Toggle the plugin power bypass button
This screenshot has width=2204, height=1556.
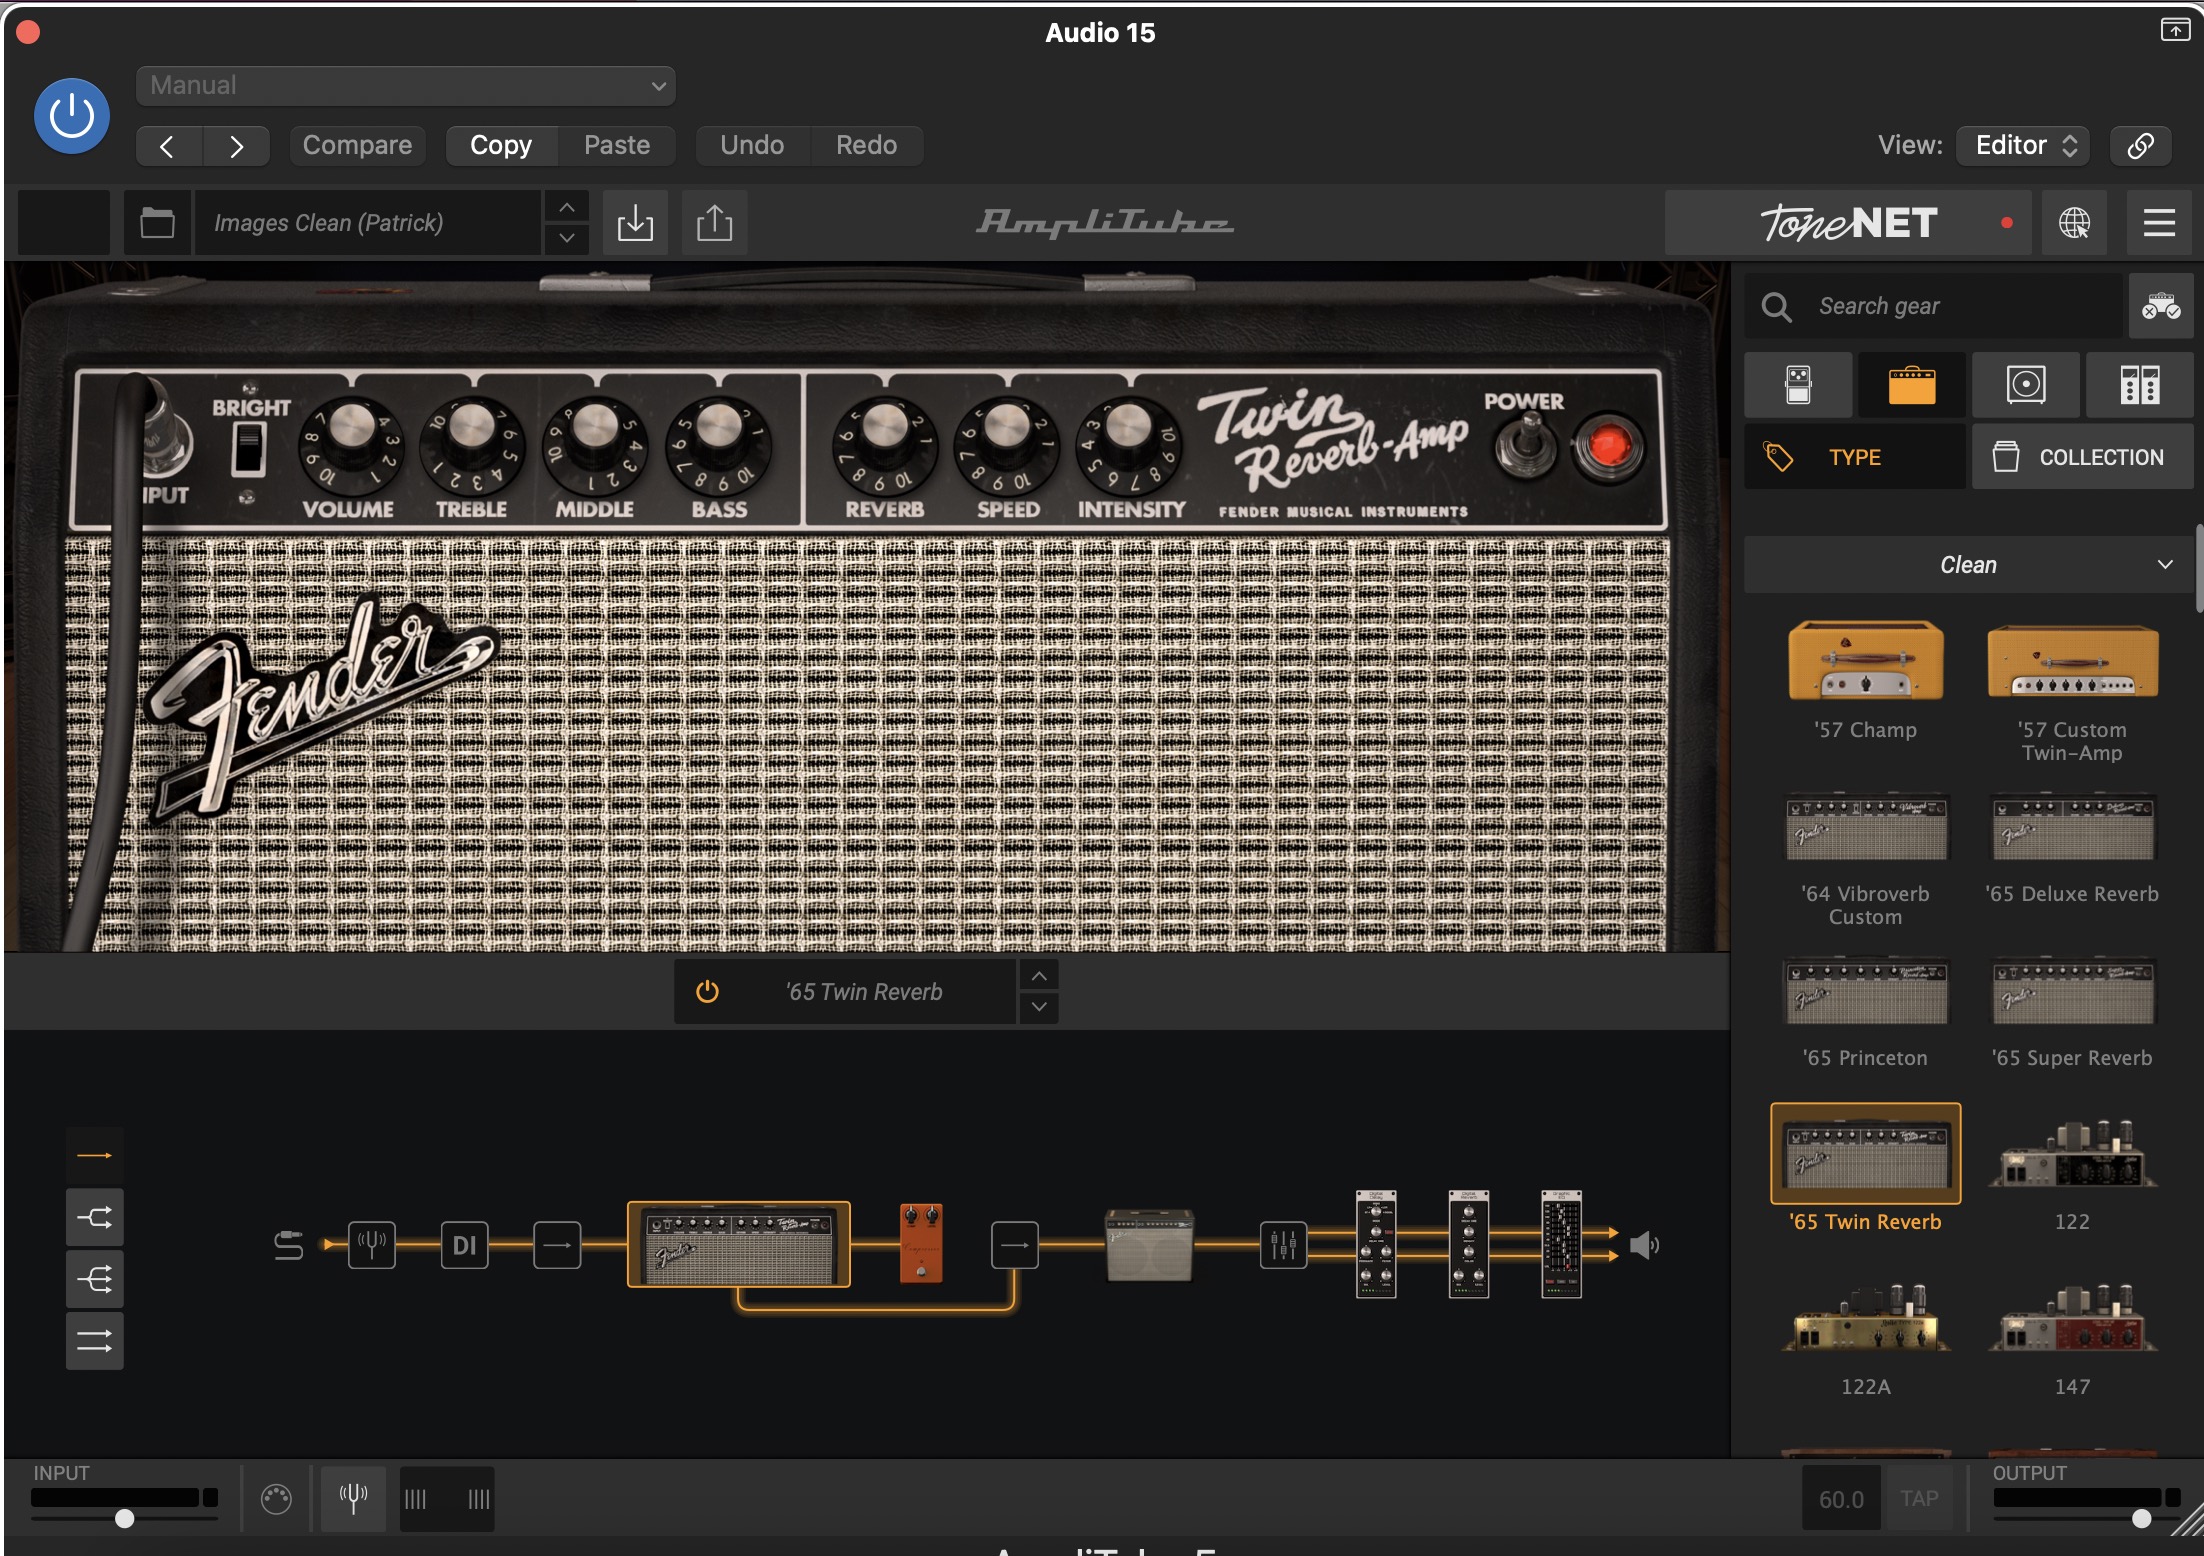[x=72, y=116]
